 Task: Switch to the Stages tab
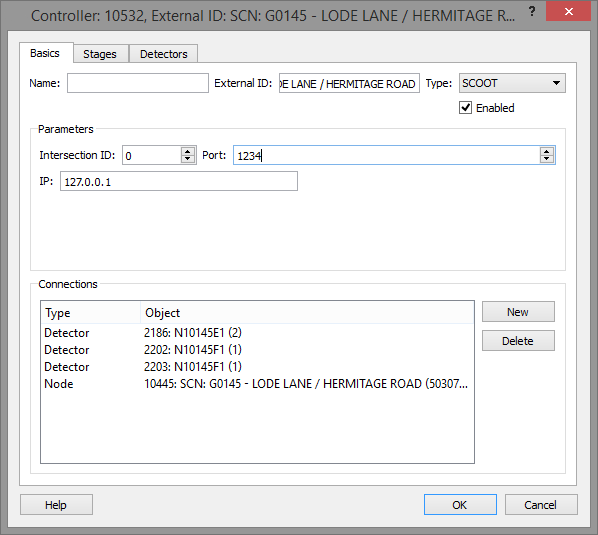[101, 54]
